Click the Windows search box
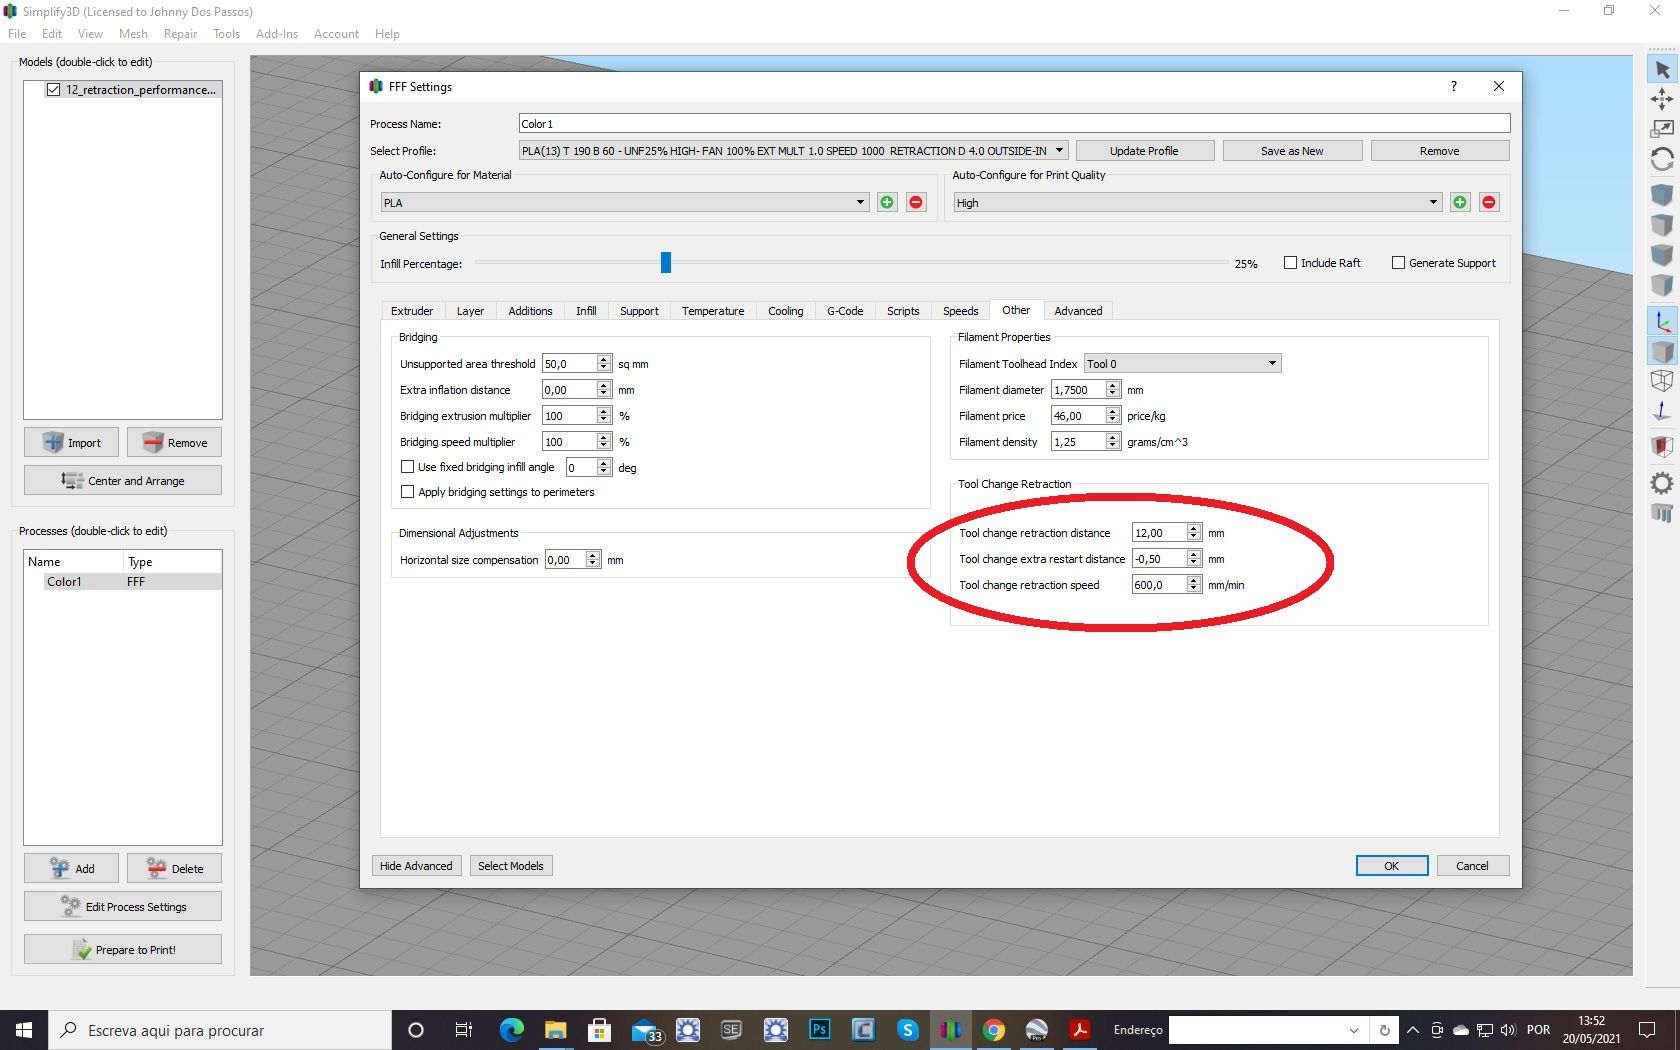The image size is (1680, 1050). coord(219,1030)
